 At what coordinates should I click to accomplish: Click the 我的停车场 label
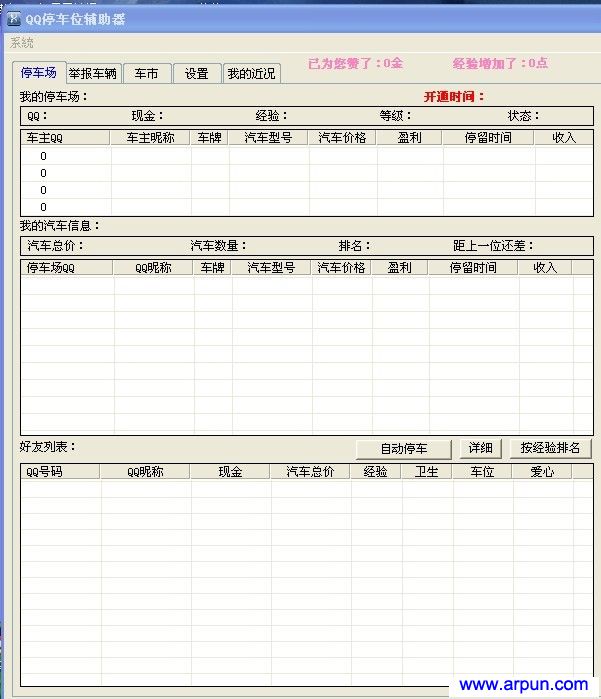(54, 97)
